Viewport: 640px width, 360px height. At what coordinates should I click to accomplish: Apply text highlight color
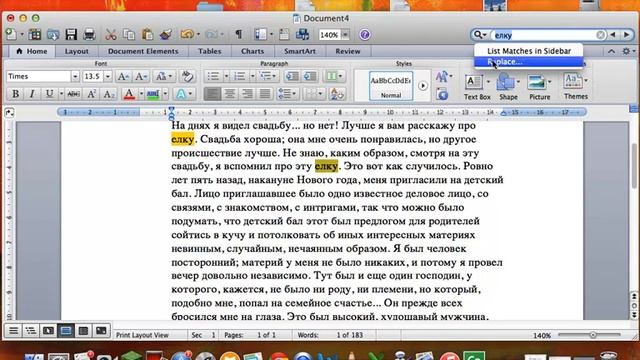click(153, 94)
